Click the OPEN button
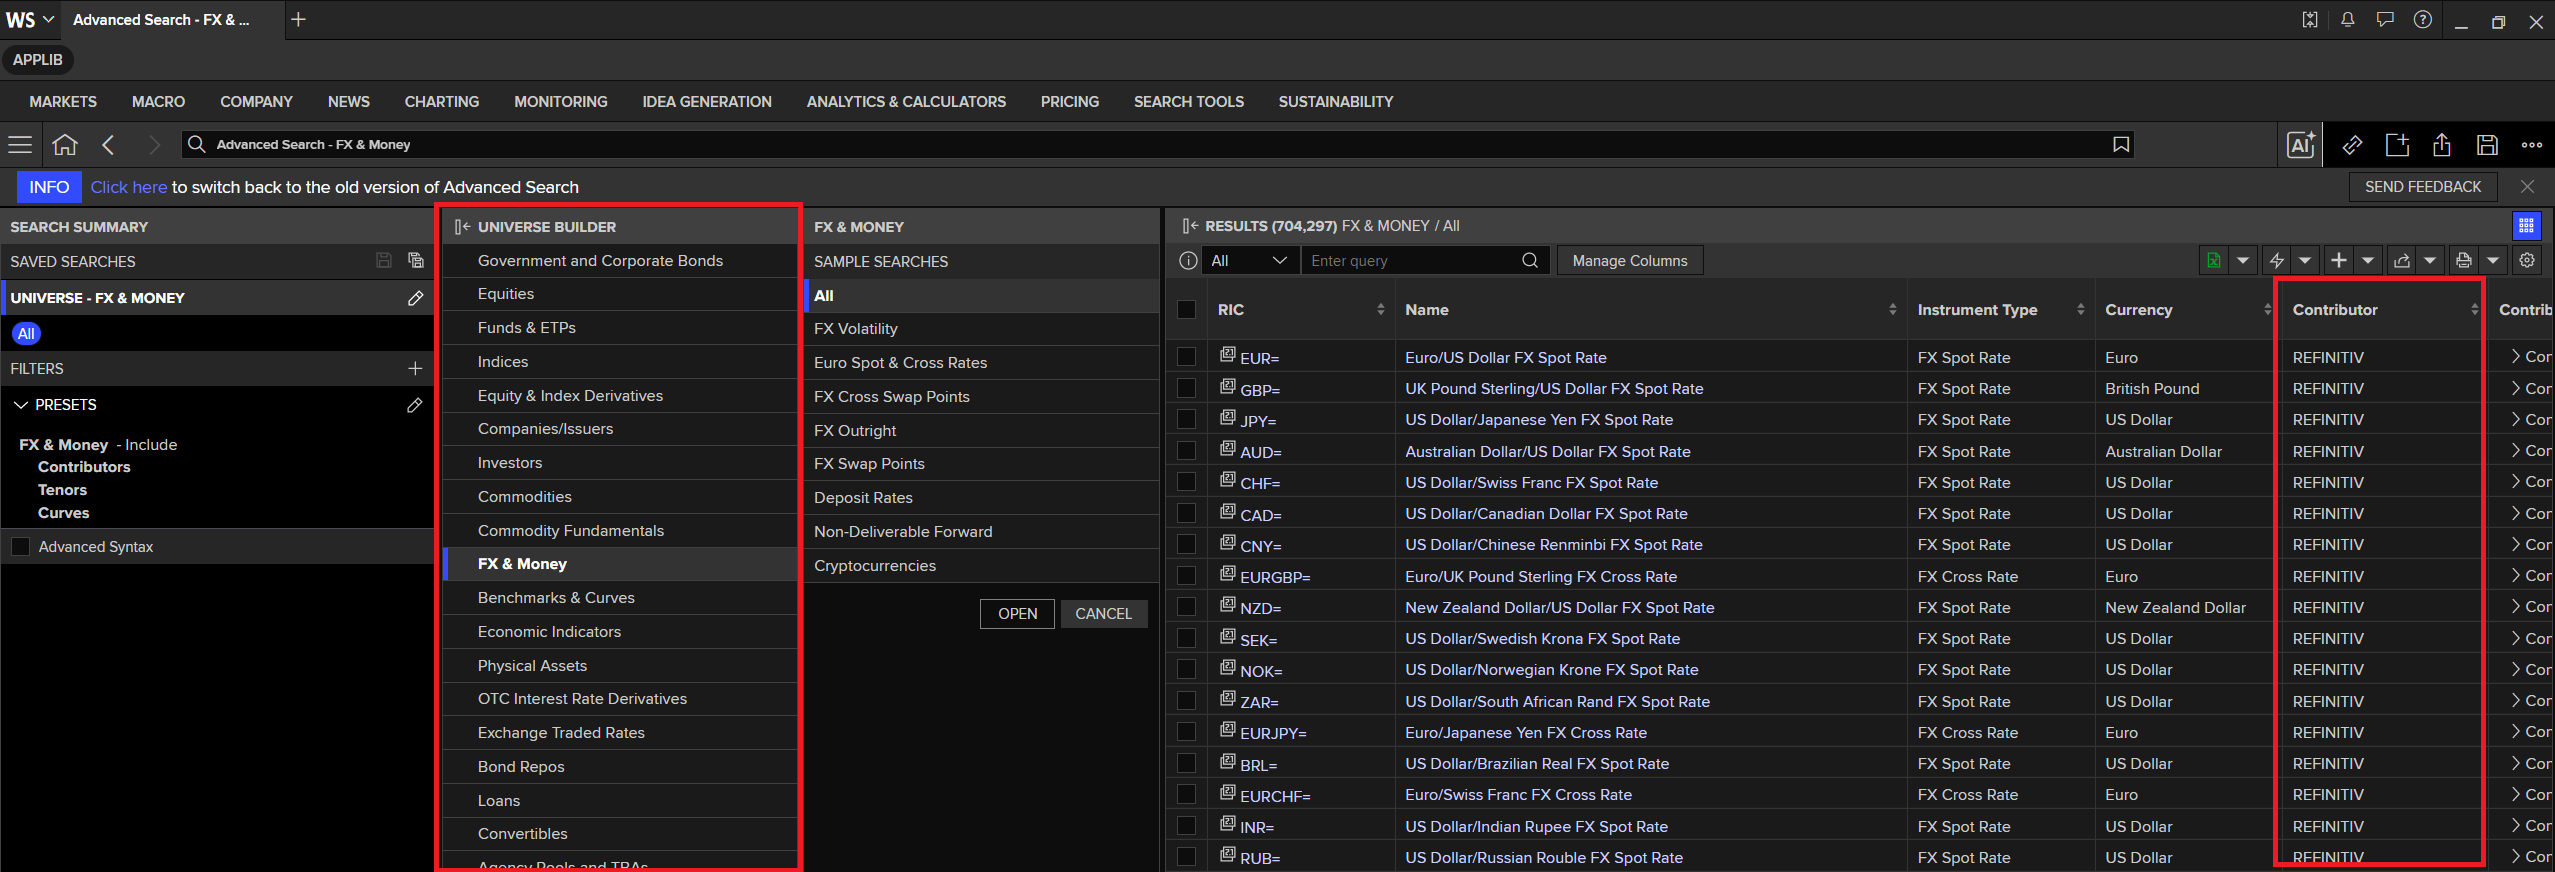2555x872 pixels. 1017,614
